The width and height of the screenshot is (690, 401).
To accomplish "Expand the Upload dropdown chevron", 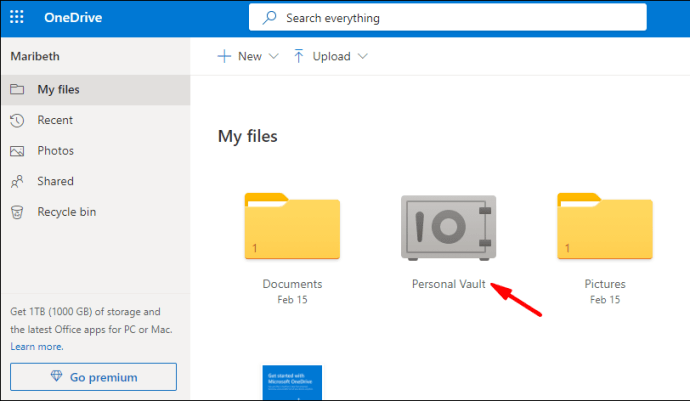I will coord(362,57).
